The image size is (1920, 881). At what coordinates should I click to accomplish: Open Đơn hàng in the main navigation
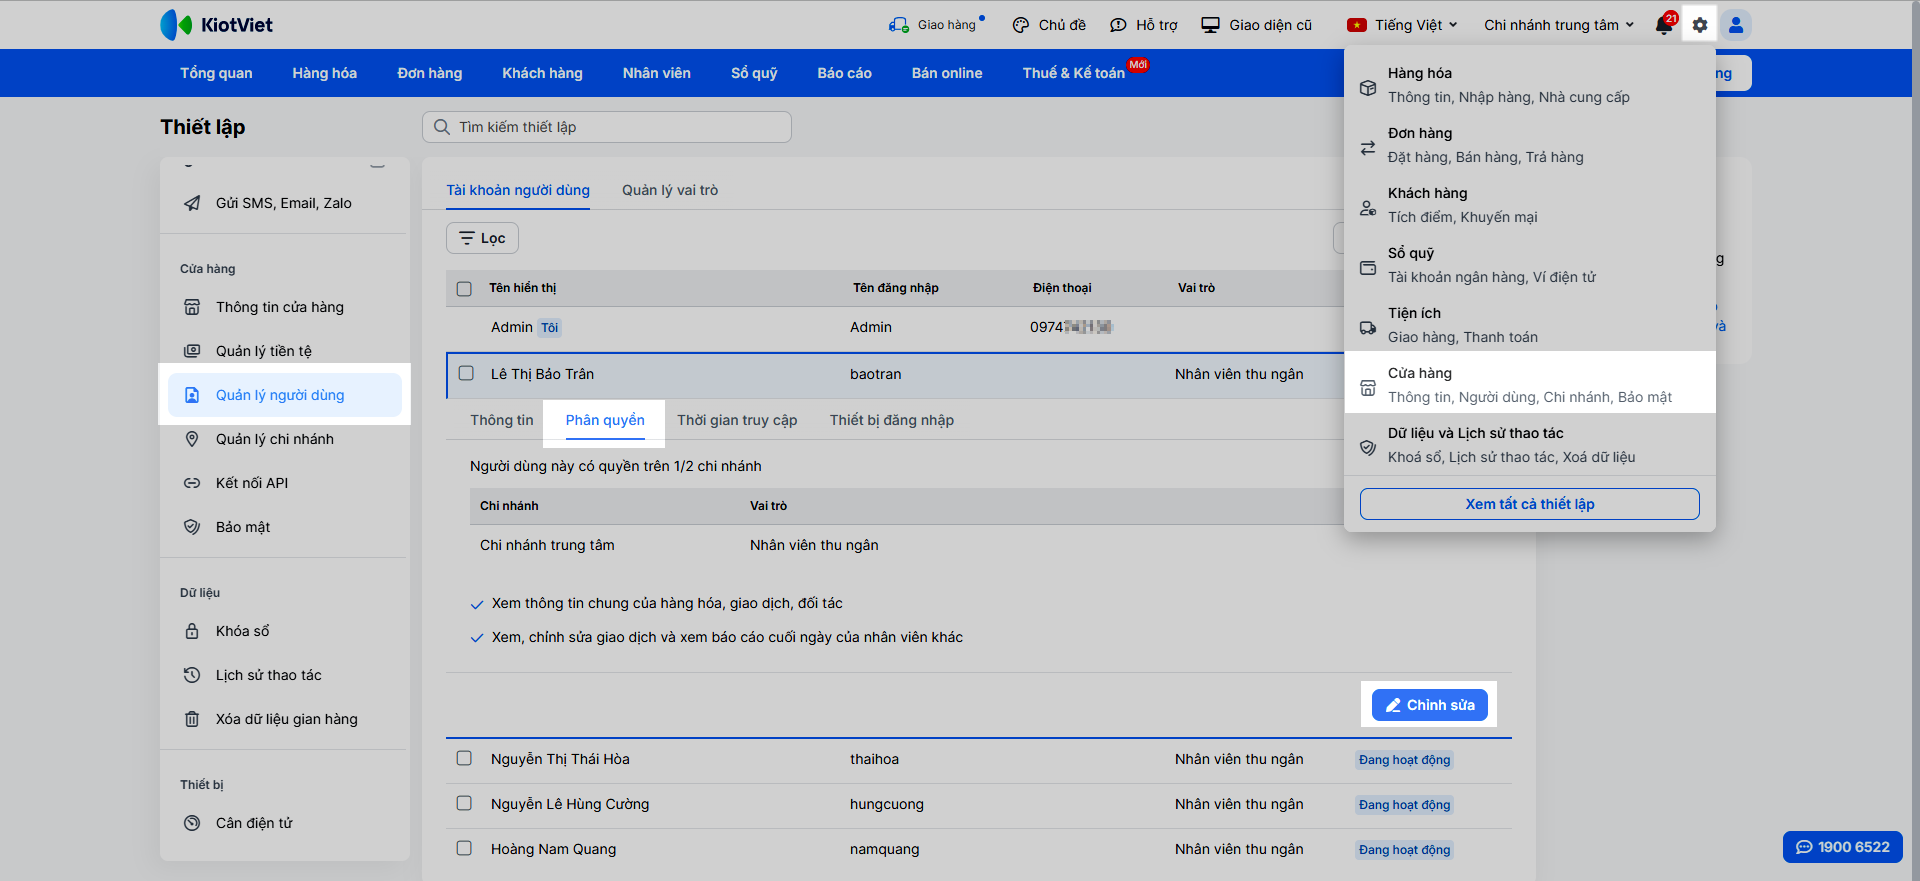click(430, 73)
